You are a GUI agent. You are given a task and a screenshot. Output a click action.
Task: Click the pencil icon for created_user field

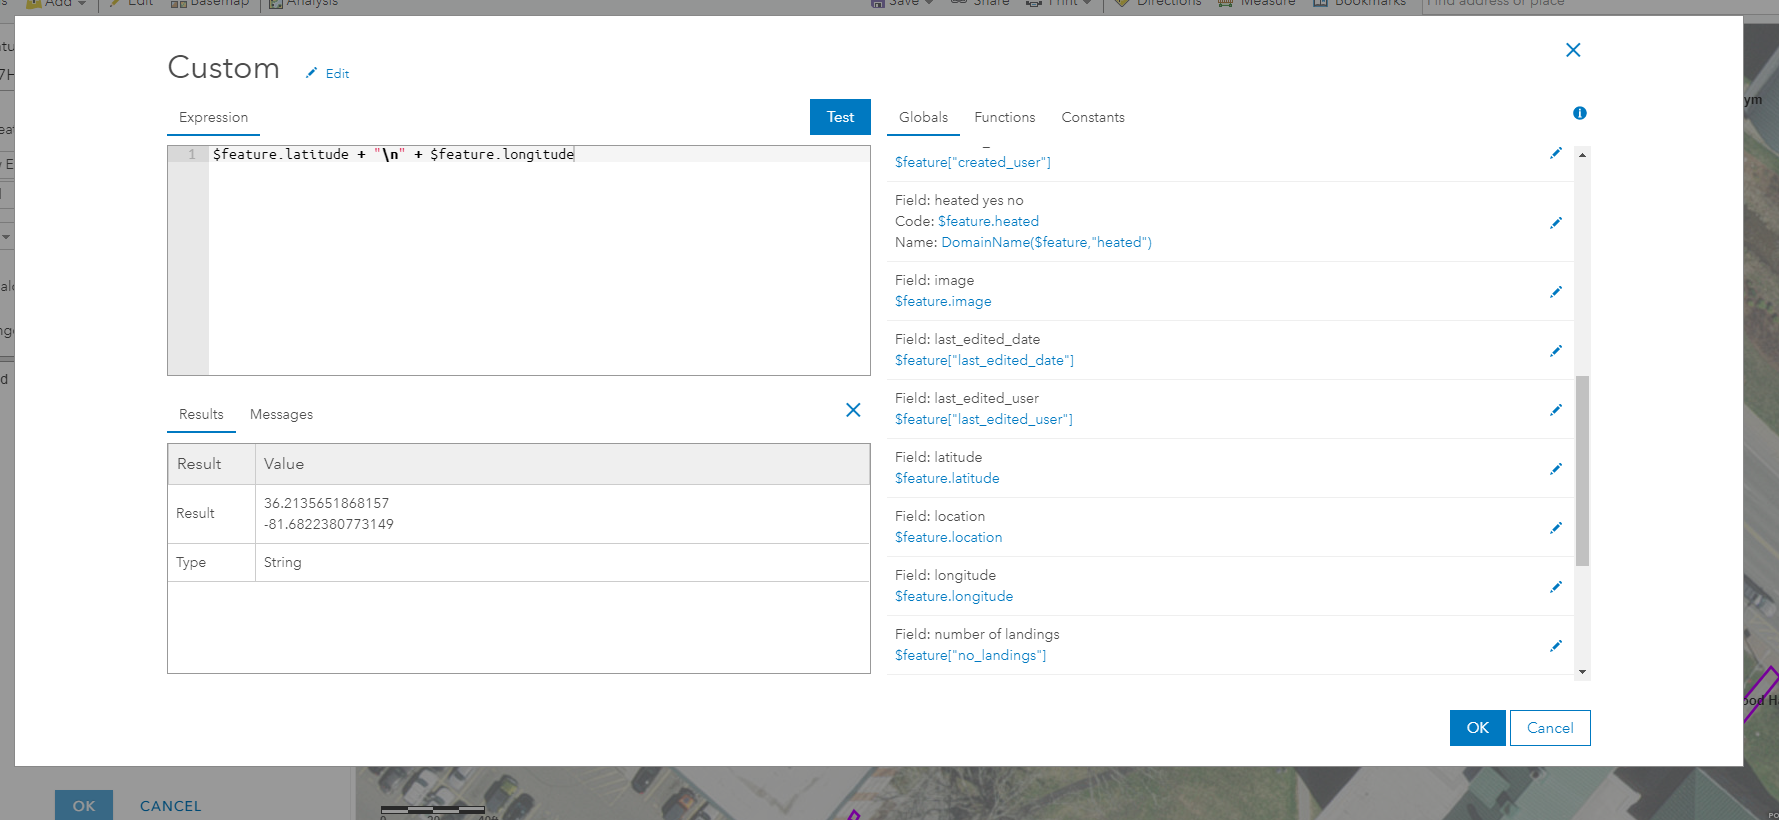[1556, 153]
